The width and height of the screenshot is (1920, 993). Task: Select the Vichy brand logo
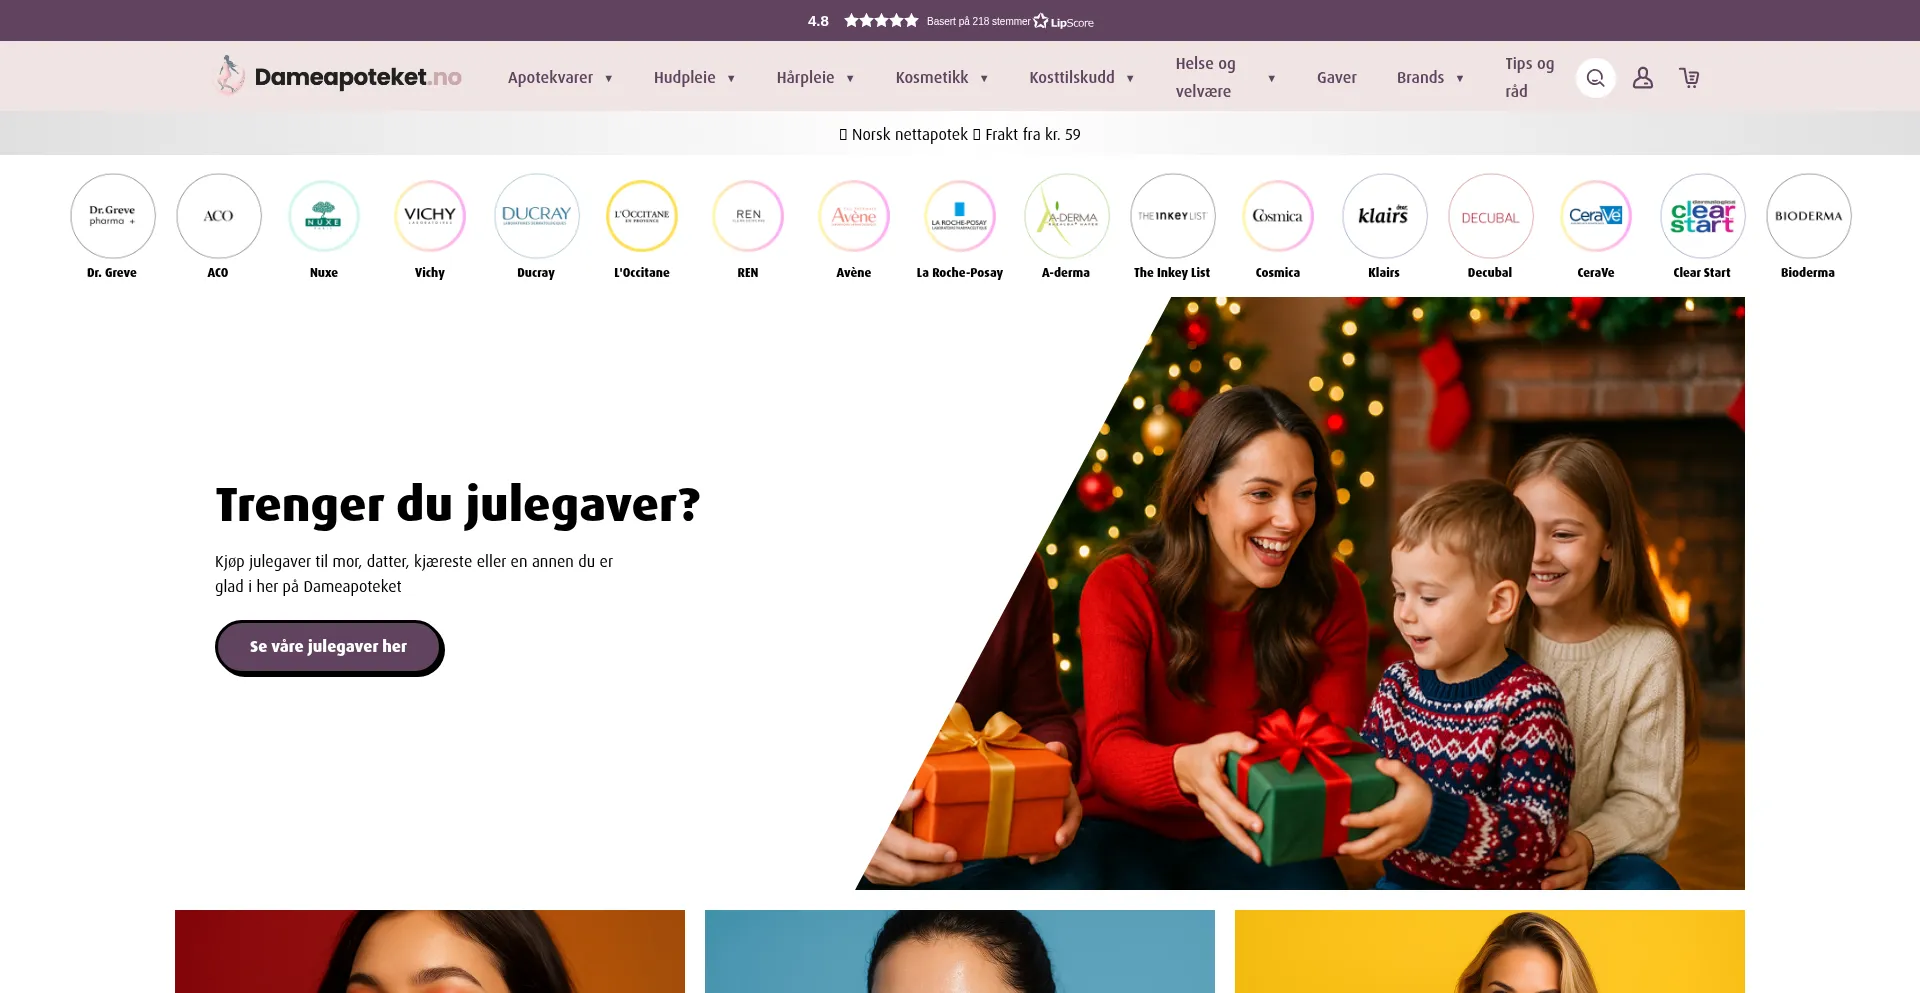pyautogui.click(x=430, y=216)
